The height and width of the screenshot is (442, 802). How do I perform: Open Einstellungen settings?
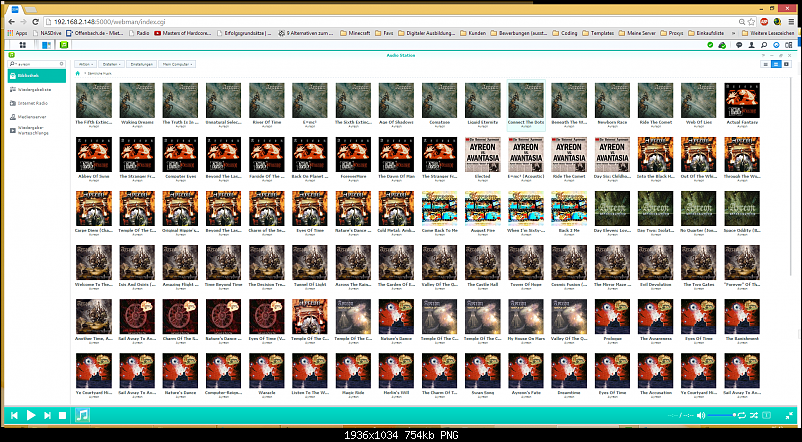click(142, 64)
